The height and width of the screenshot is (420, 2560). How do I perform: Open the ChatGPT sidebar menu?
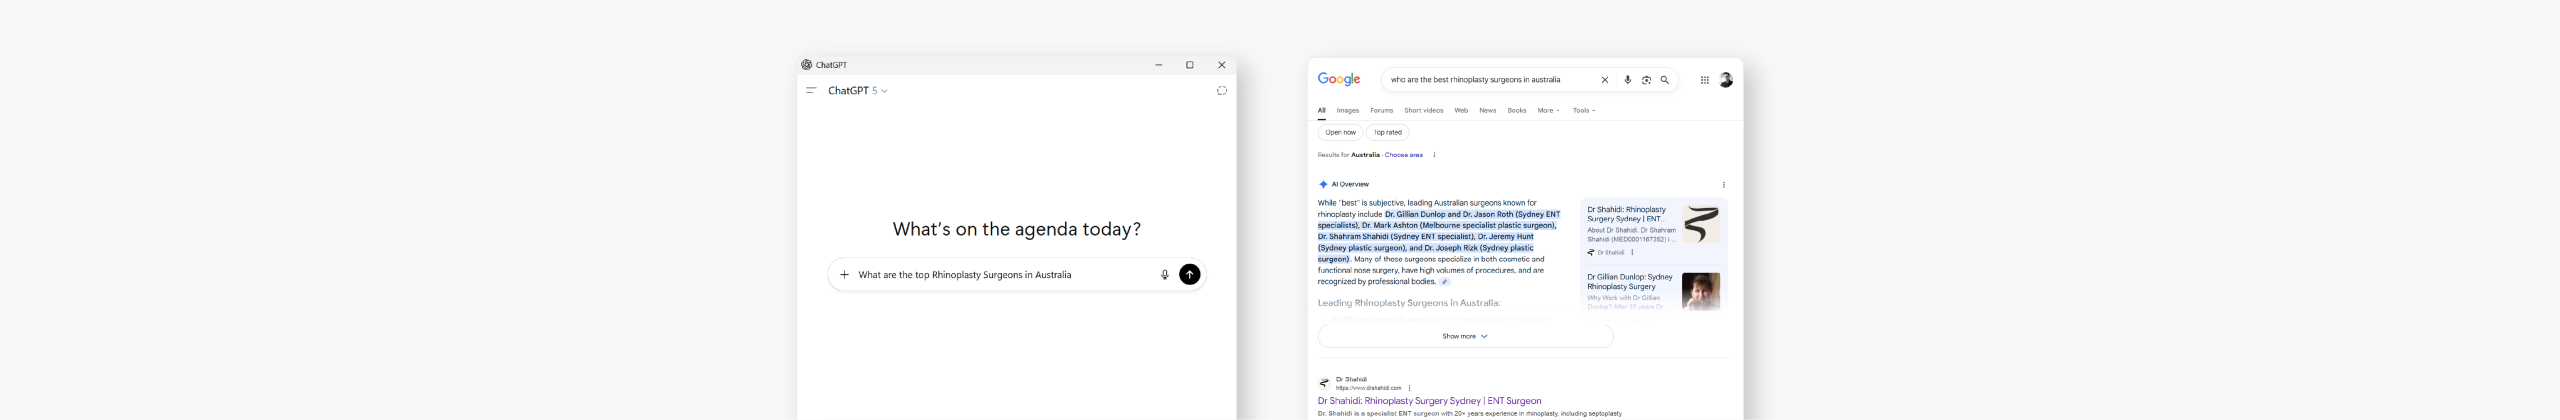(811, 91)
